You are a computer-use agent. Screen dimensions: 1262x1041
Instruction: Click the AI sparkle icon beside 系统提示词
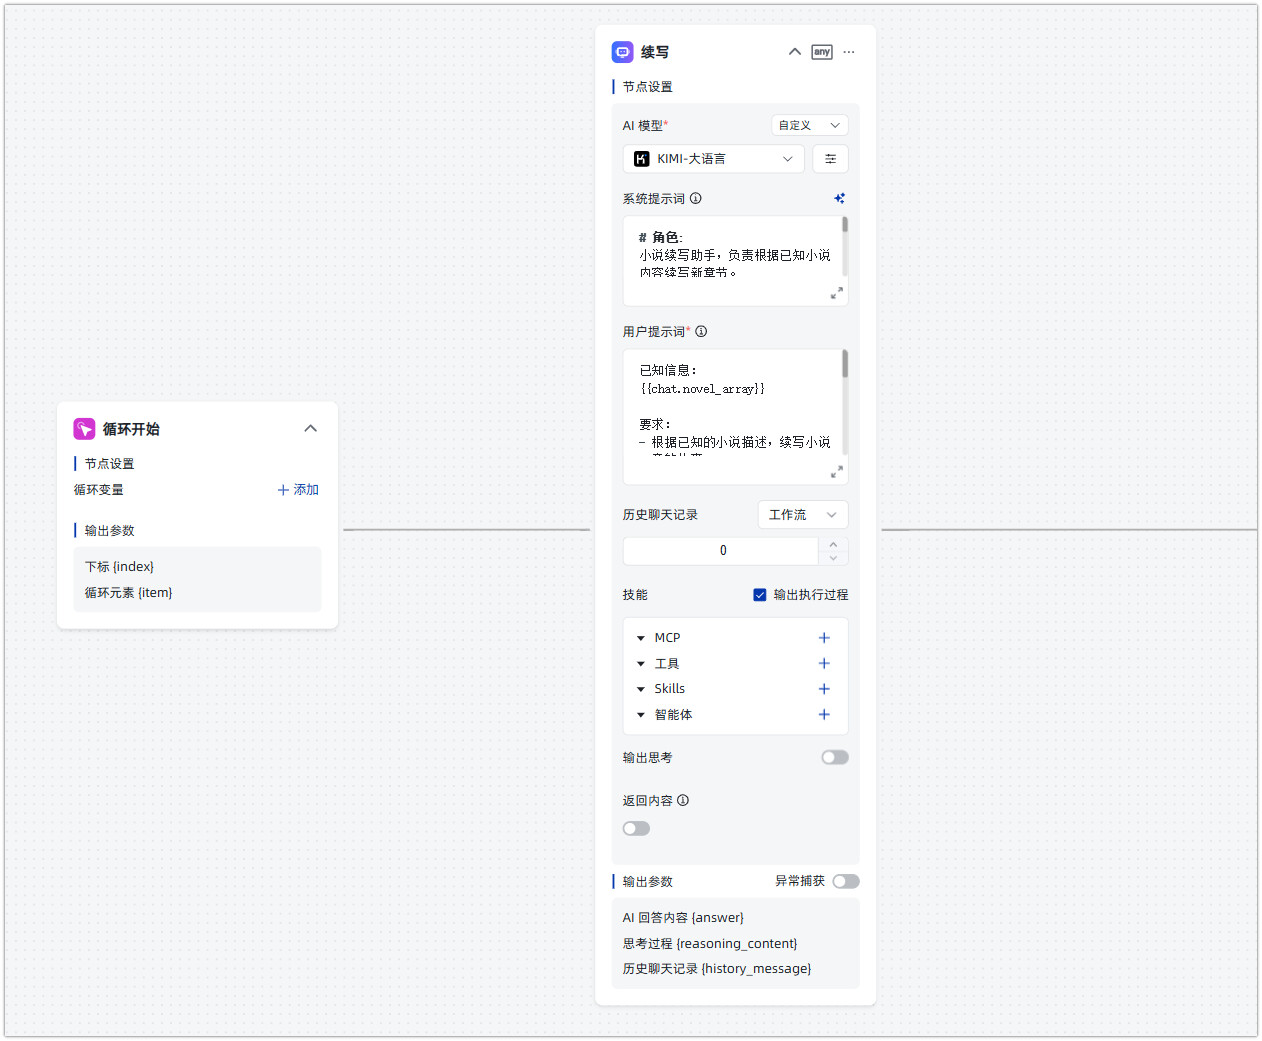point(839,198)
